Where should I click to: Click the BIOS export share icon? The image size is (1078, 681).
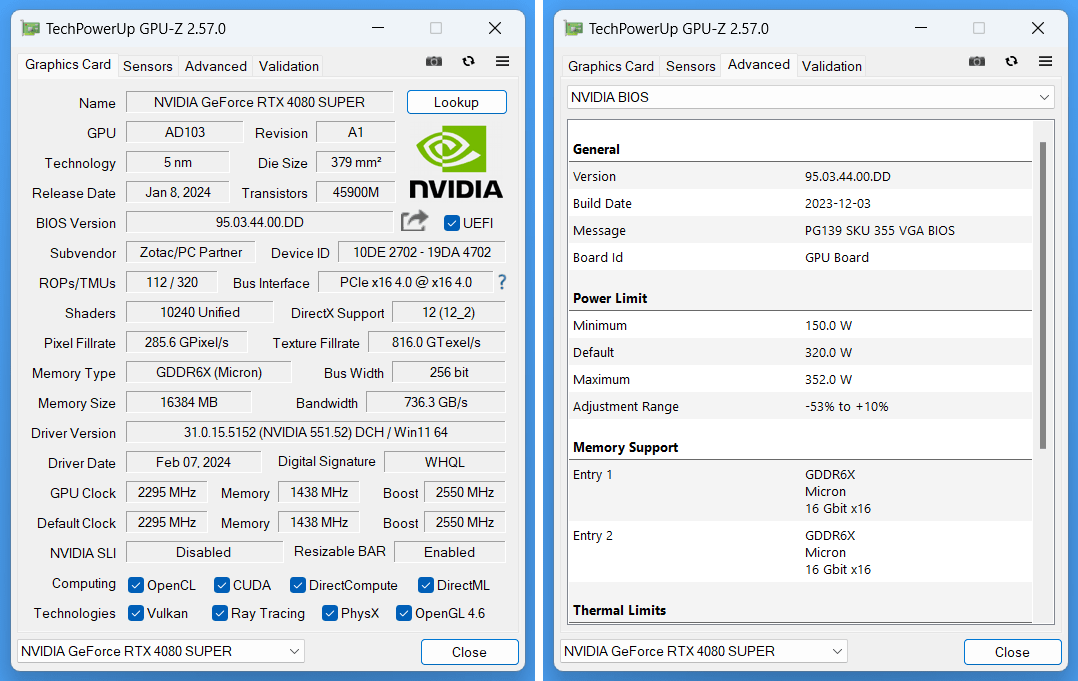(x=415, y=221)
